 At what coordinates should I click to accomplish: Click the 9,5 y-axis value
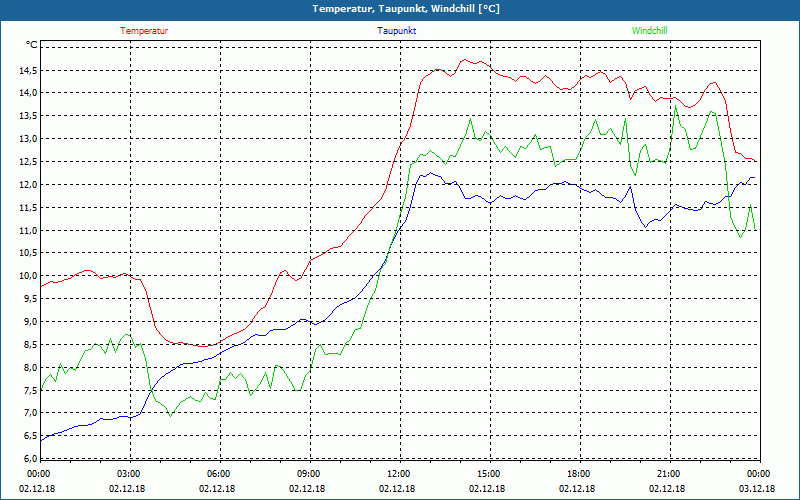click(30, 299)
